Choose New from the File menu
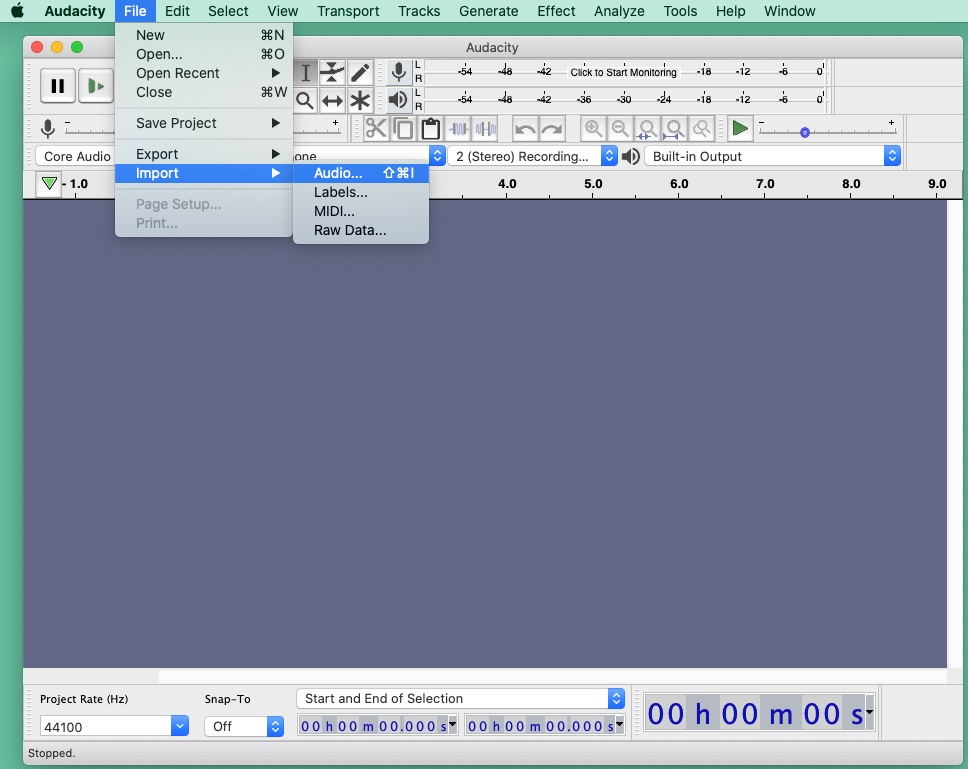The width and height of the screenshot is (968, 769). point(204,35)
